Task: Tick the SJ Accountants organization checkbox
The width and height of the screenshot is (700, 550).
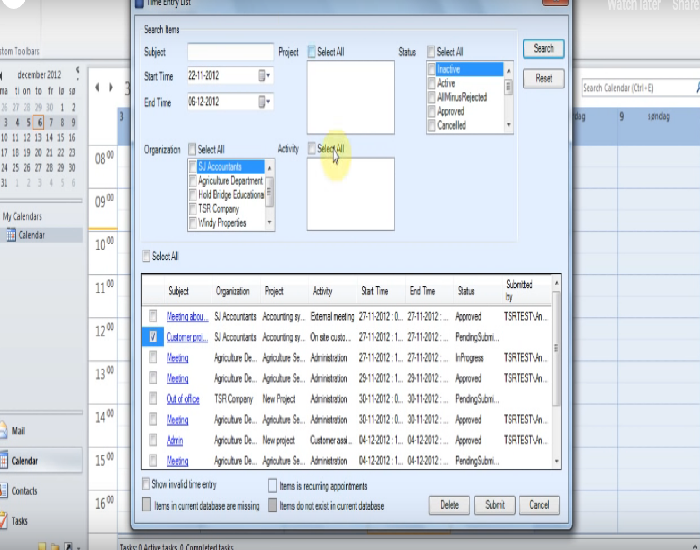Action: 193,167
